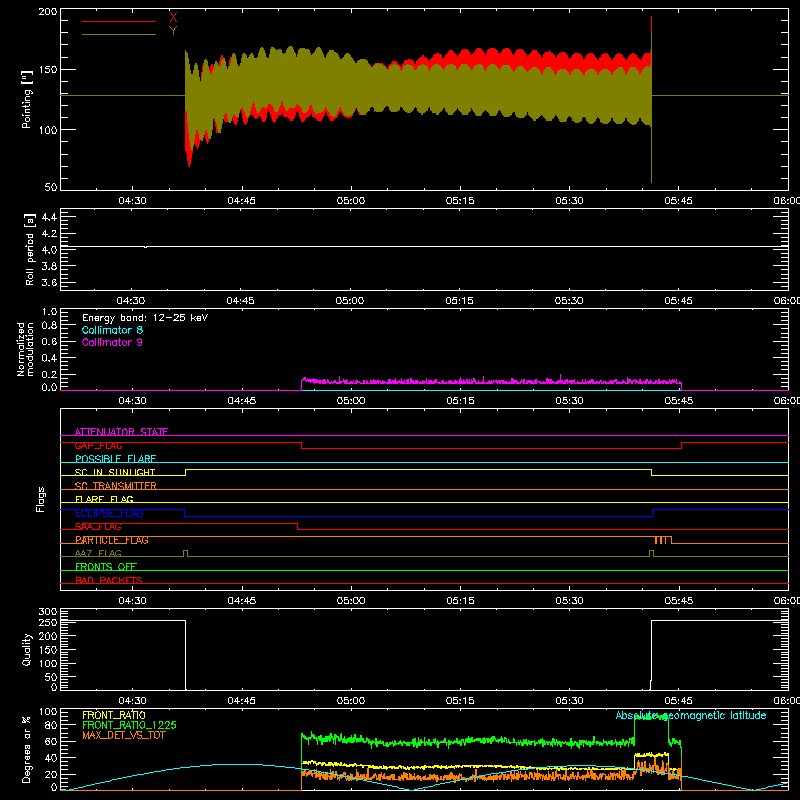This screenshot has width=800, height=800.
Task: Click the 05:30 tick under modulation plot
Action: [569, 401]
